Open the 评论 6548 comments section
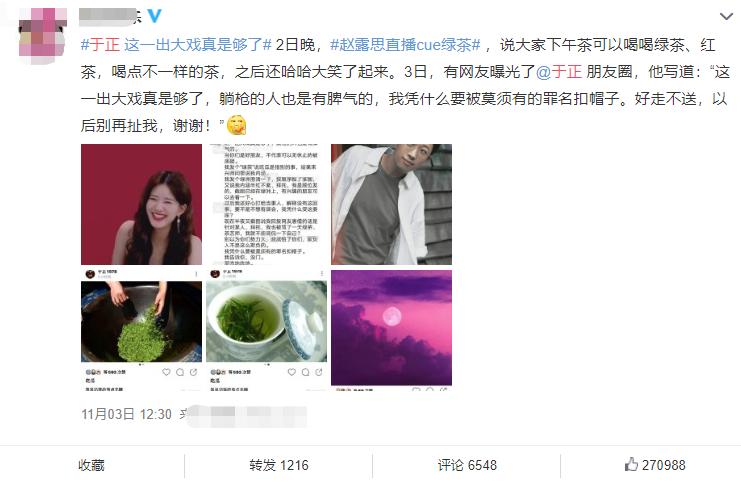This screenshot has width=741, height=486. (x=467, y=465)
